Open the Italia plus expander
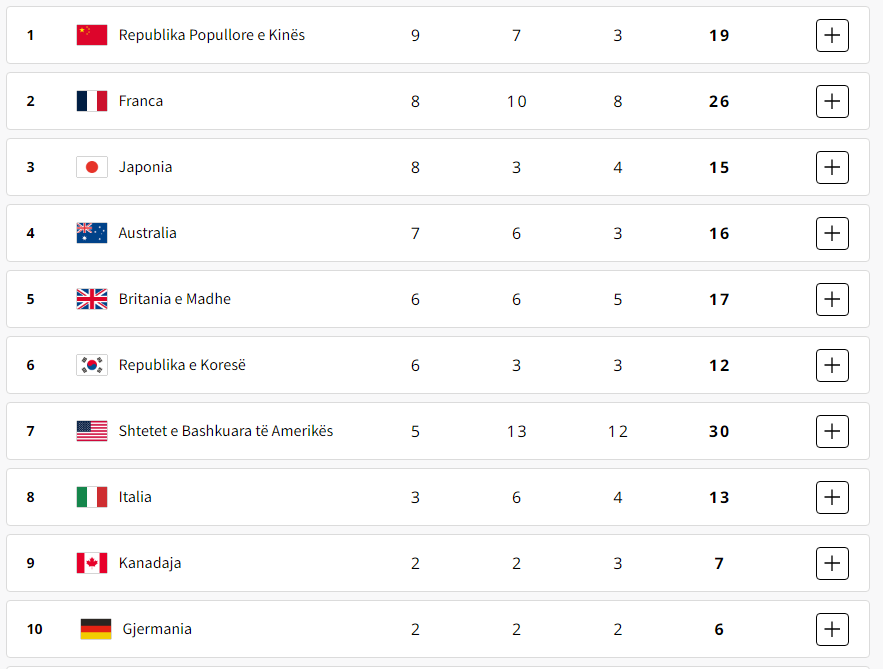Image resolution: width=883 pixels, height=669 pixels. [x=832, y=497]
